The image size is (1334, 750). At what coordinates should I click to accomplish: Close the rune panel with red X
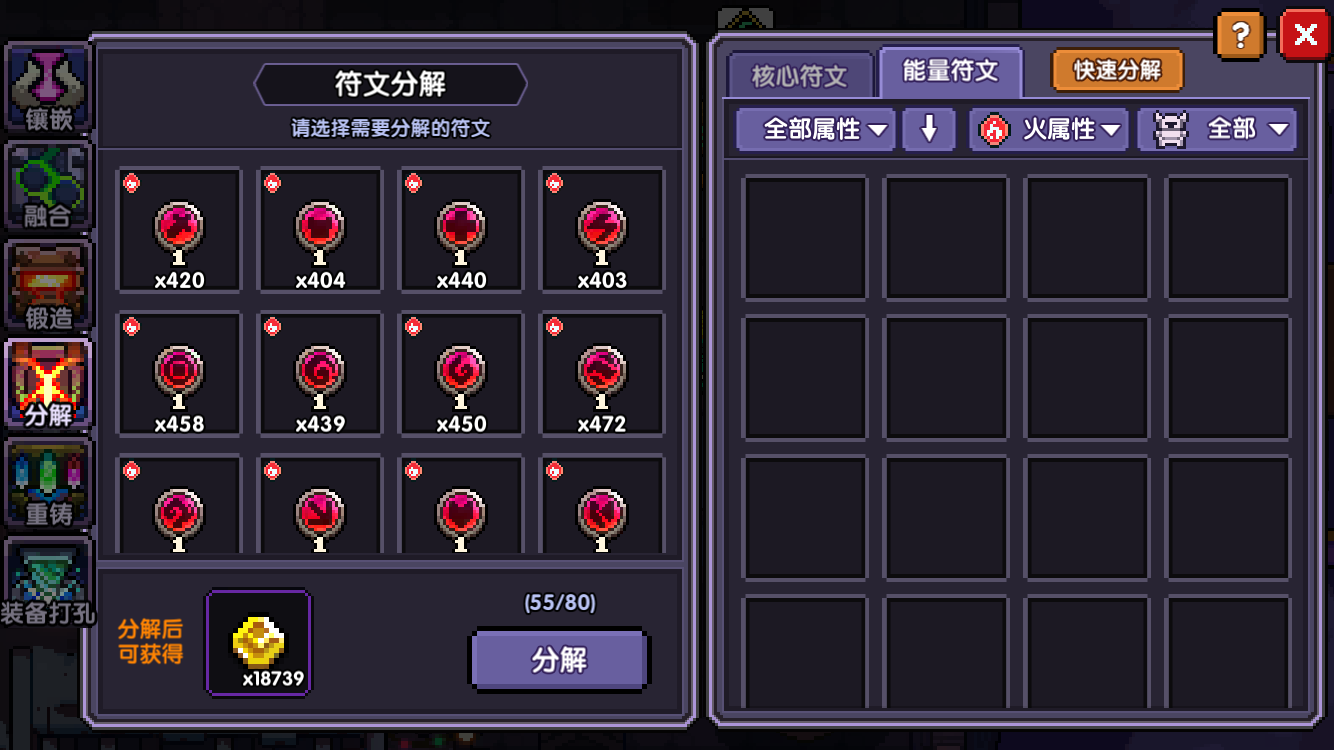click(x=1305, y=36)
